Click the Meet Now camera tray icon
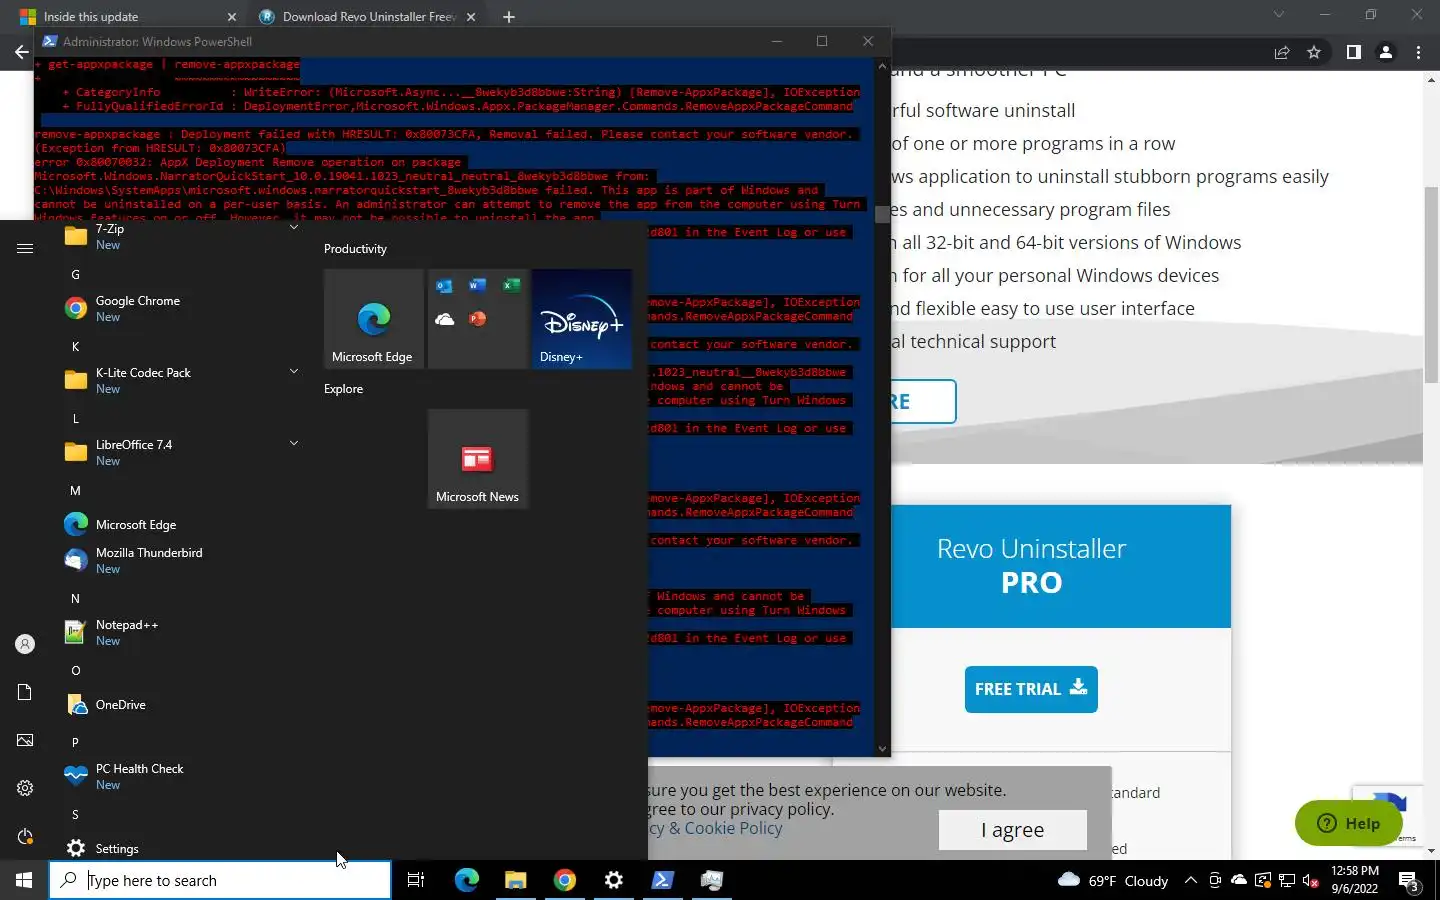The width and height of the screenshot is (1440, 900). pyautogui.click(x=1215, y=880)
